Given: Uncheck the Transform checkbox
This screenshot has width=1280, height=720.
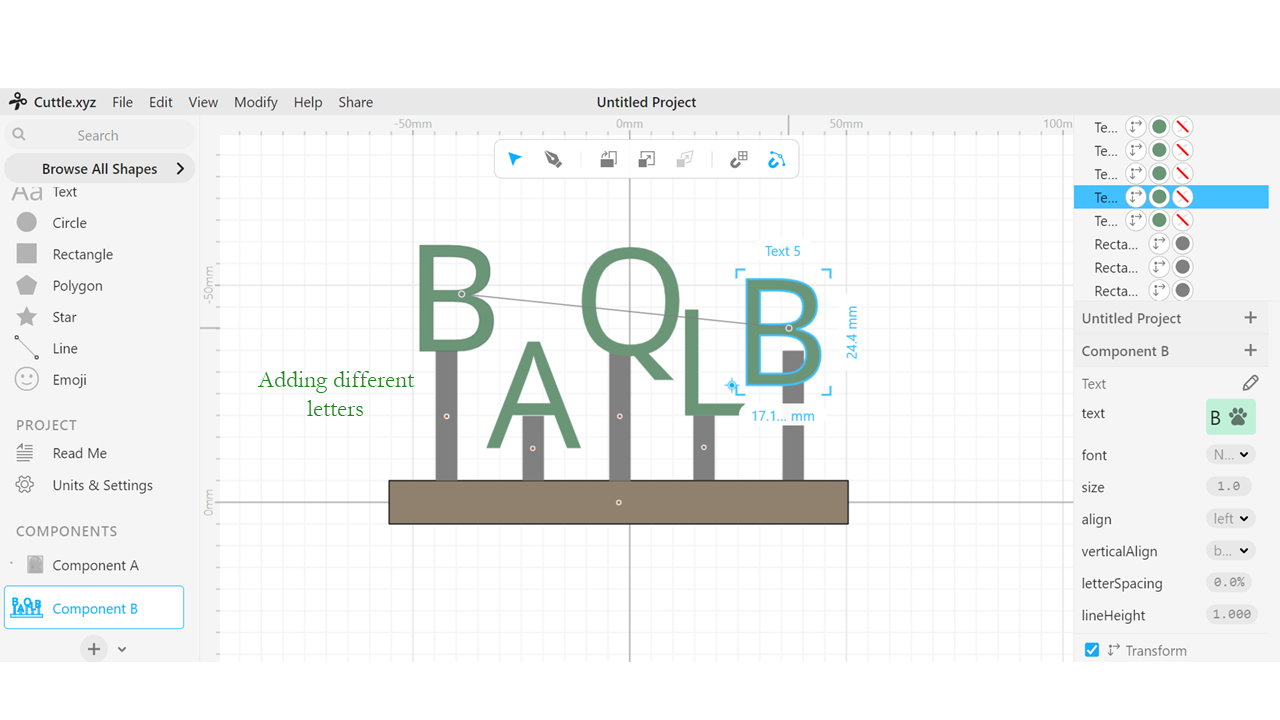Looking at the screenshot, I should pos(1092,650).
